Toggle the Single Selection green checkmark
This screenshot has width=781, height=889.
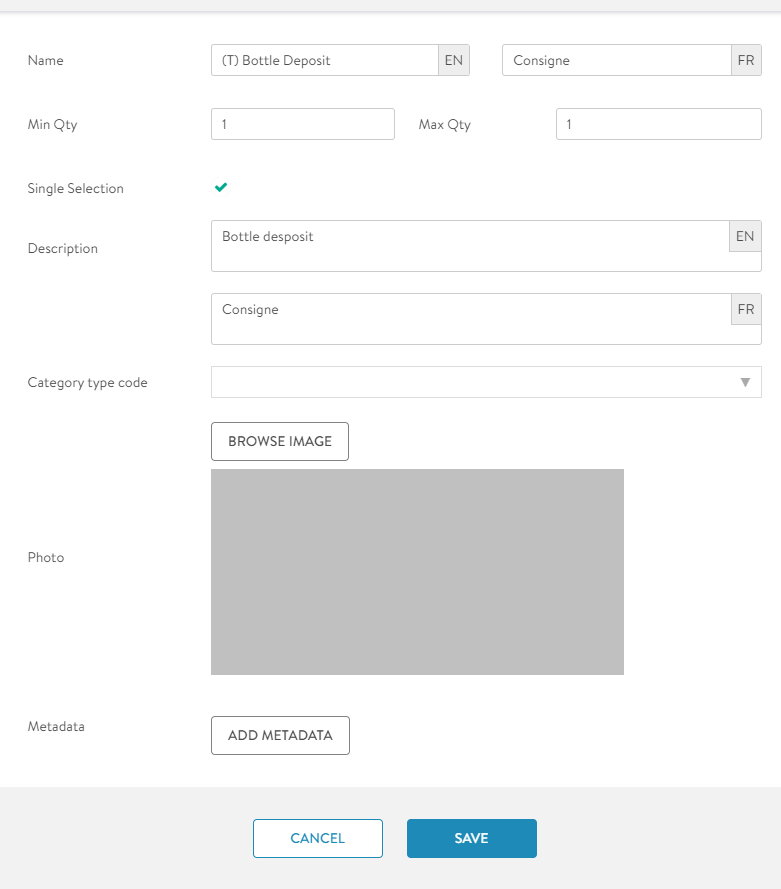tap(221, 188)
